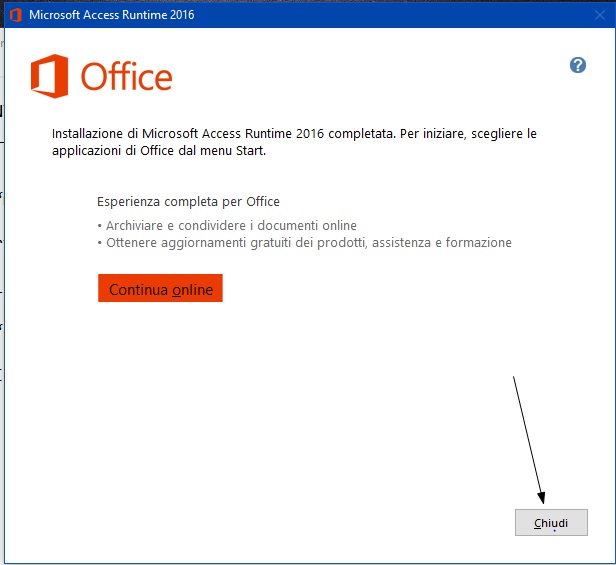Click the "Ottenere aggiornamenti gratuiti" bullet line
This screenshot has width=616, height=565.
point(304,242)
